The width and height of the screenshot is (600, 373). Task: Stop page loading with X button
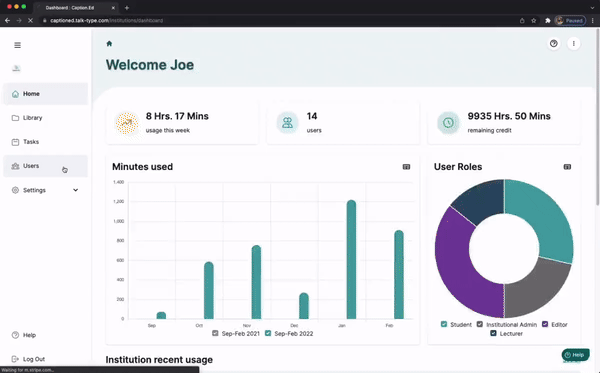(31, 20)
